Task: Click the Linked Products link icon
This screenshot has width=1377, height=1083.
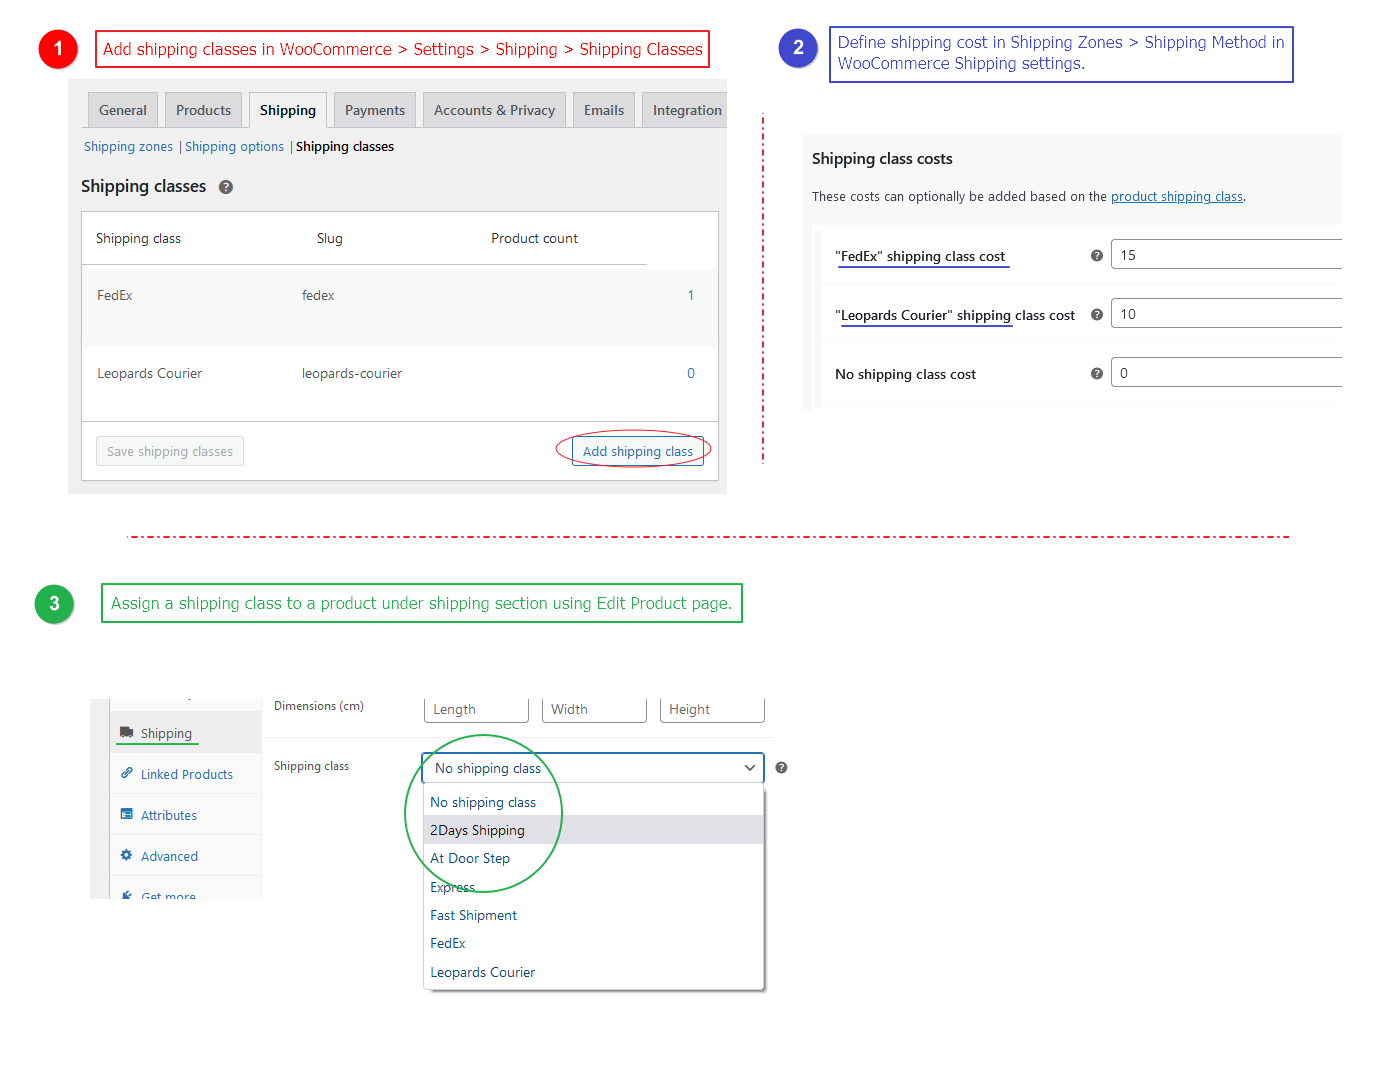Action: click(x=127, y=773)
